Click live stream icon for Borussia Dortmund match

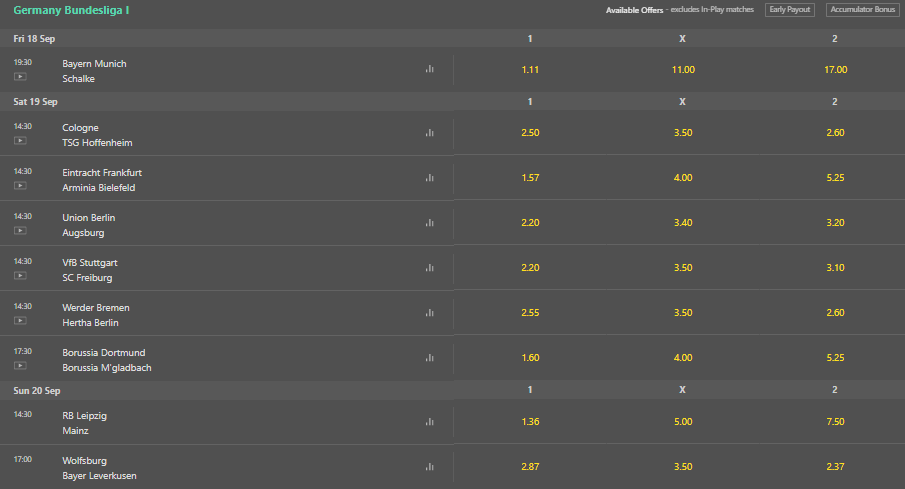(x=20, y=366)
